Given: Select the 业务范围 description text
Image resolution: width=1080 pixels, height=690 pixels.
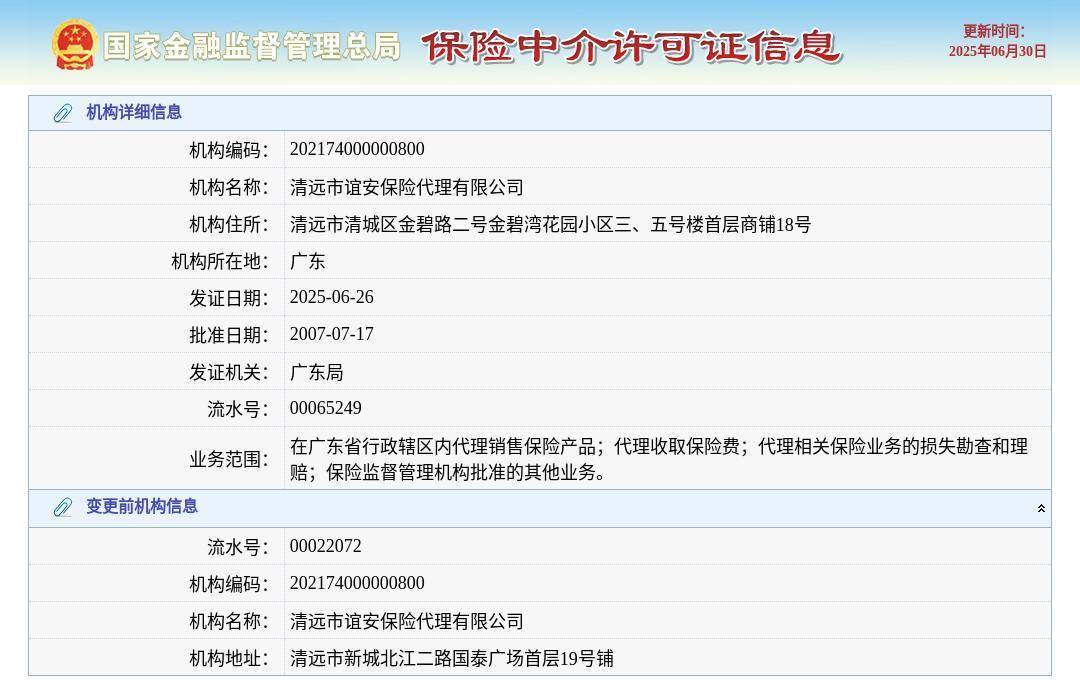Looking at the screenshot, I should 658,459.
